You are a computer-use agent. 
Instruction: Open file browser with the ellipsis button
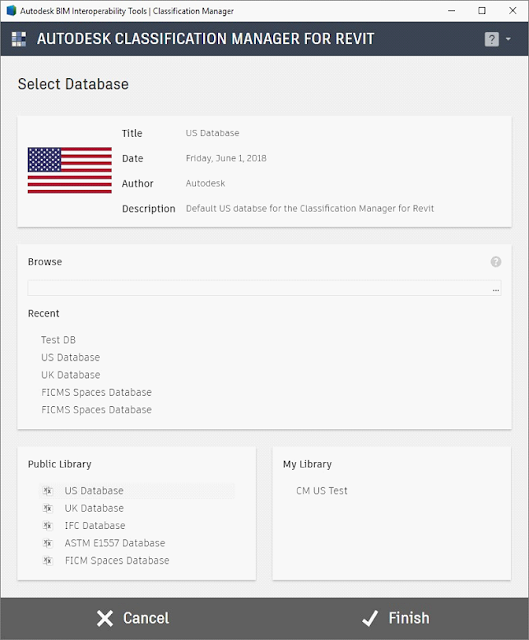pyautogui.click(x=496, y=289)
